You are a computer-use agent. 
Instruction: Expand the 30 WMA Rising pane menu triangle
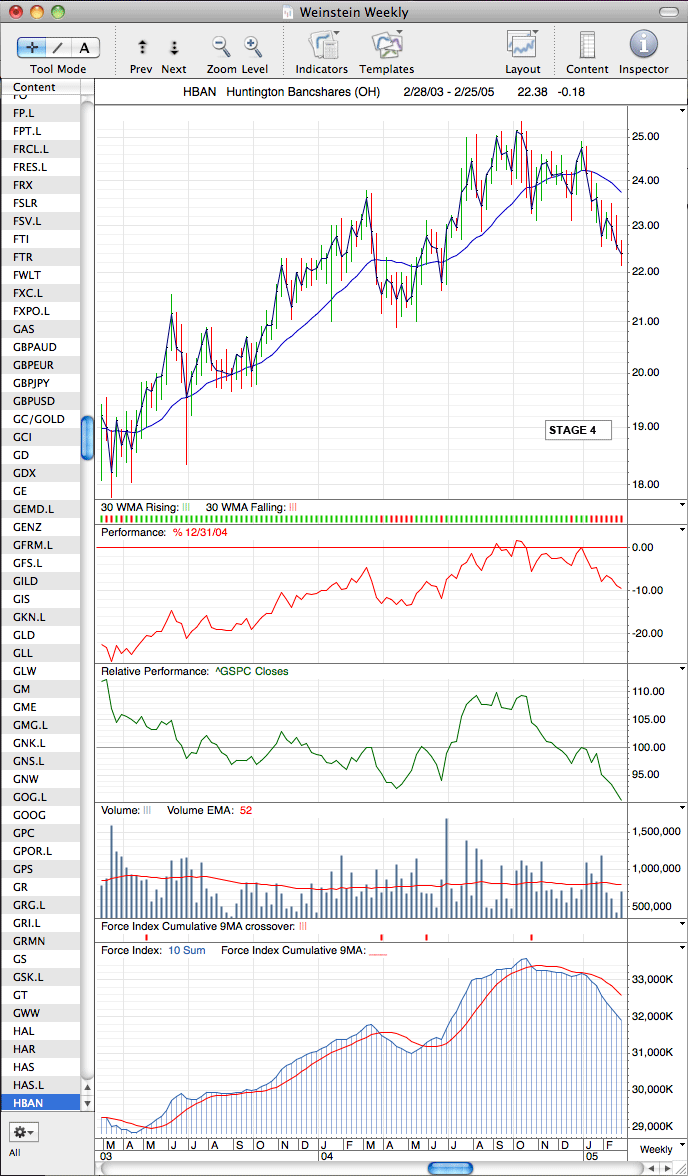[x=680, y=505]
